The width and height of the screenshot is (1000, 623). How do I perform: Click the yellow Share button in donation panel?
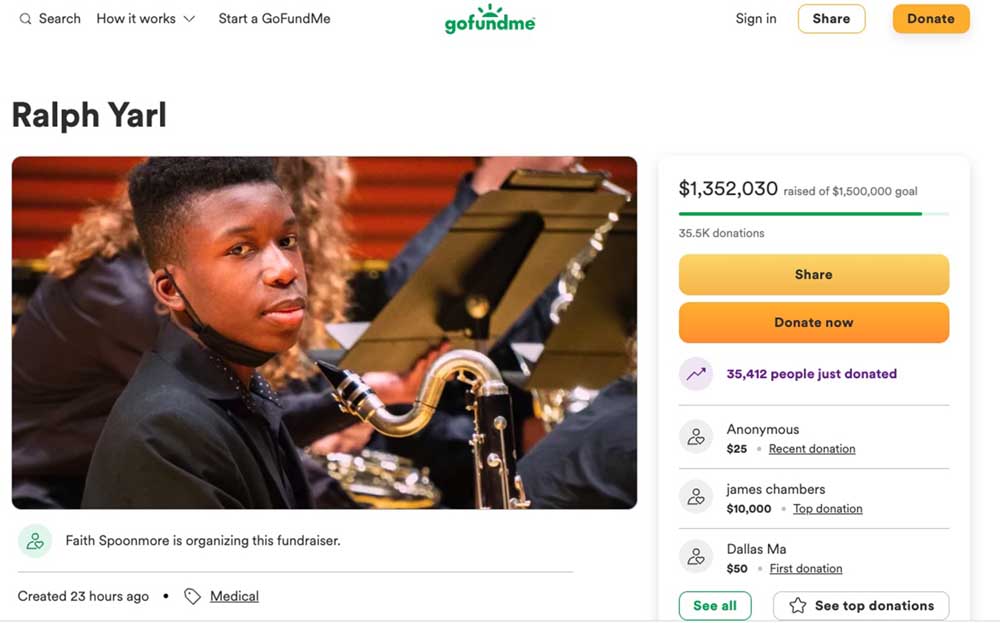tap(813, 275)
